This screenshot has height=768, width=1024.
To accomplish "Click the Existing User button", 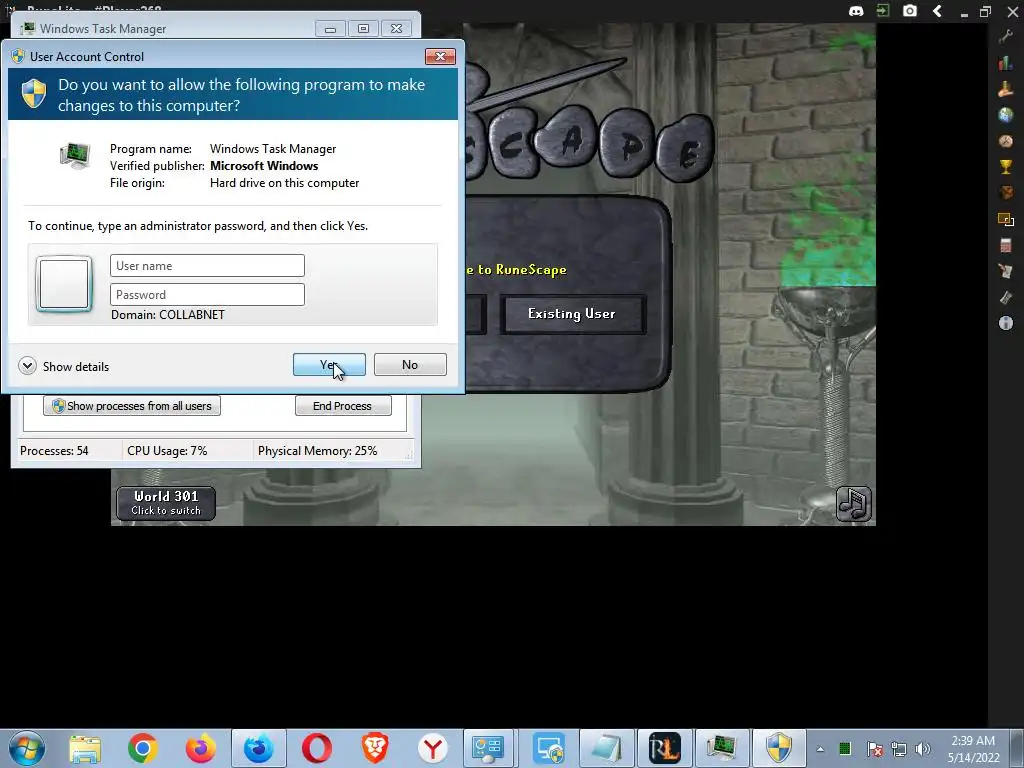I will pos(573,314).
